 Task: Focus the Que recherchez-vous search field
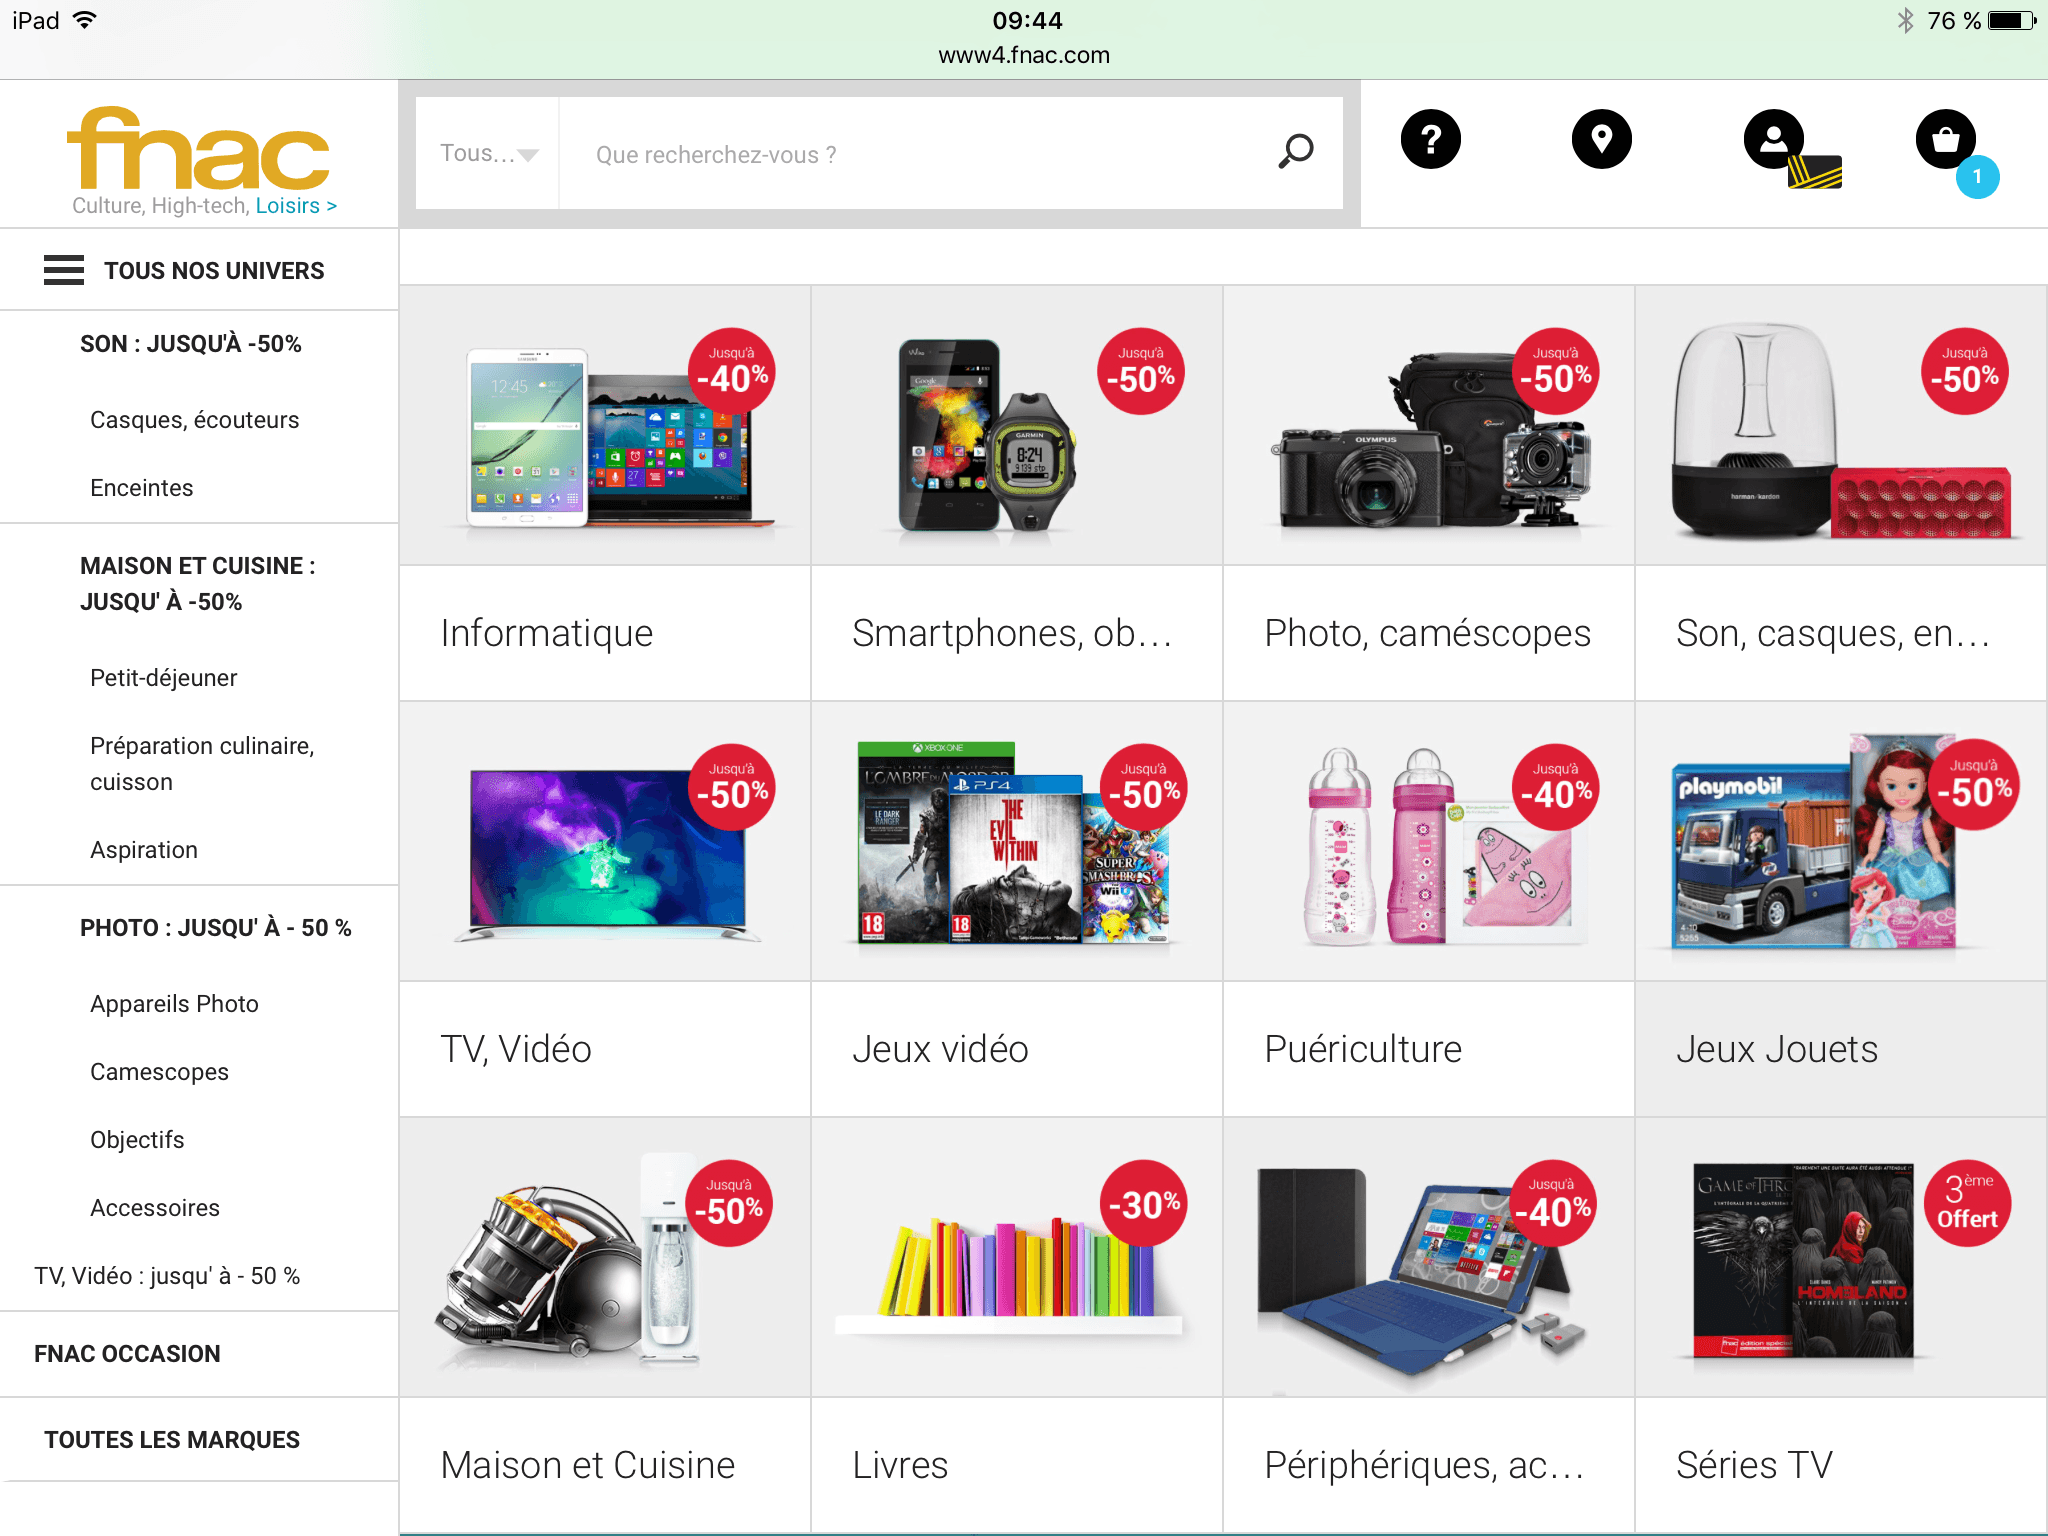(915, 154)
